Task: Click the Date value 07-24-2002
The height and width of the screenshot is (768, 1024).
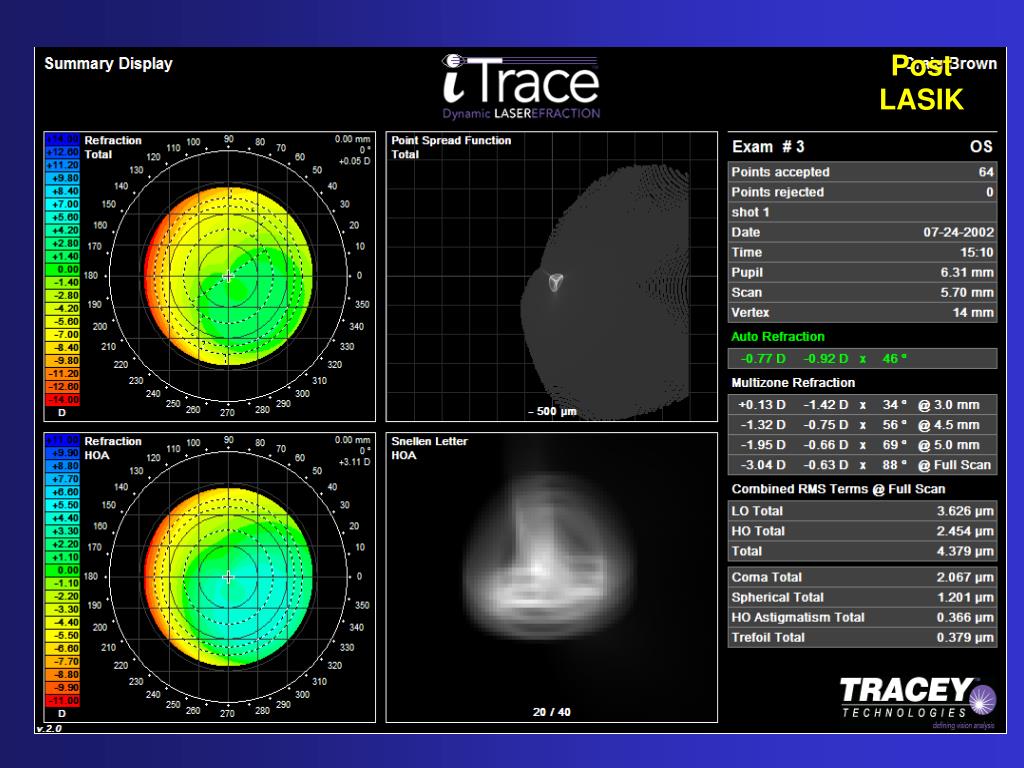Action: click(x=958, y=232)
